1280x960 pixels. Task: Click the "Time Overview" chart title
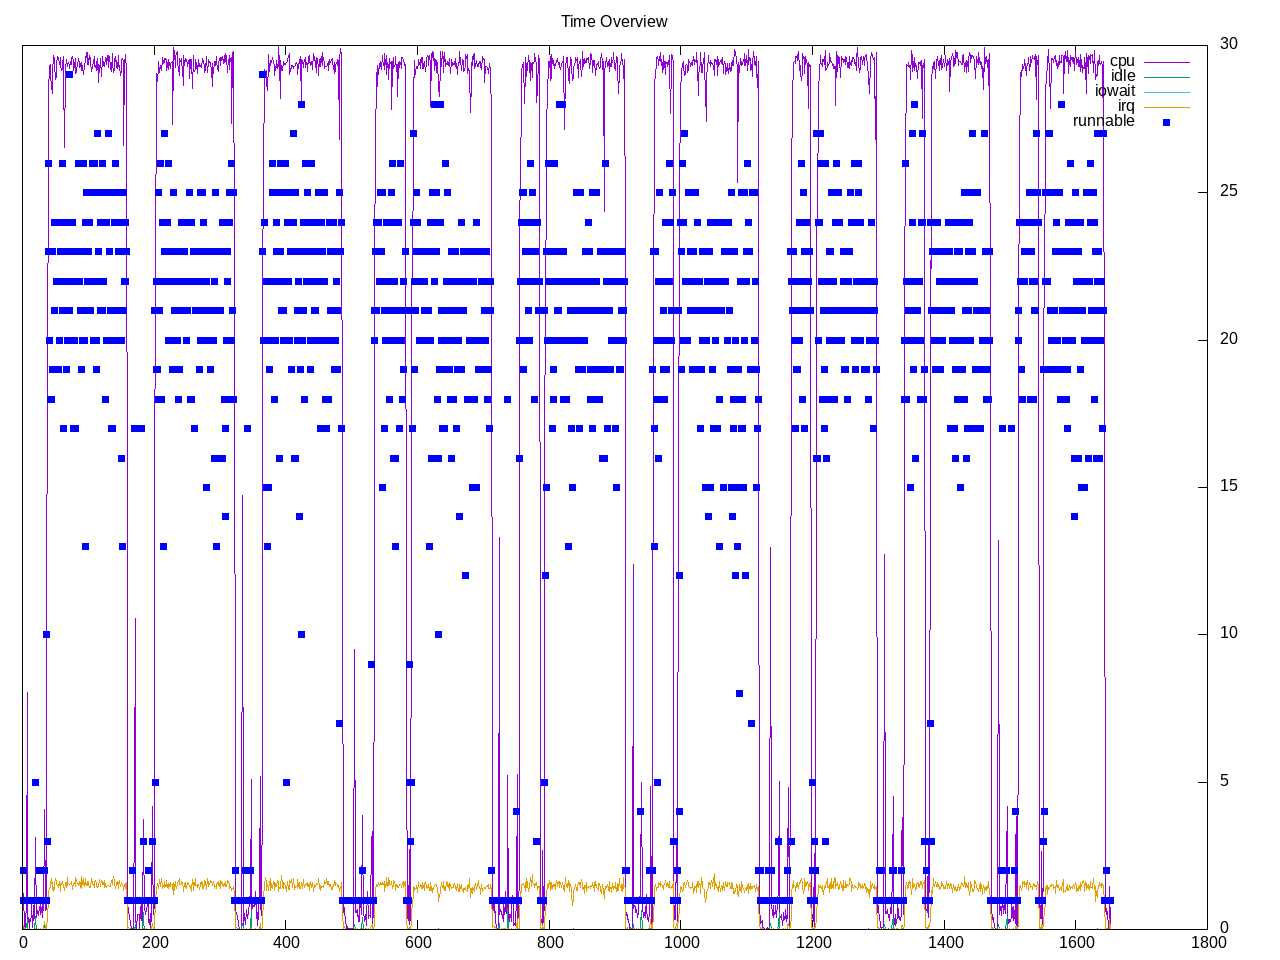pos(614,21)
